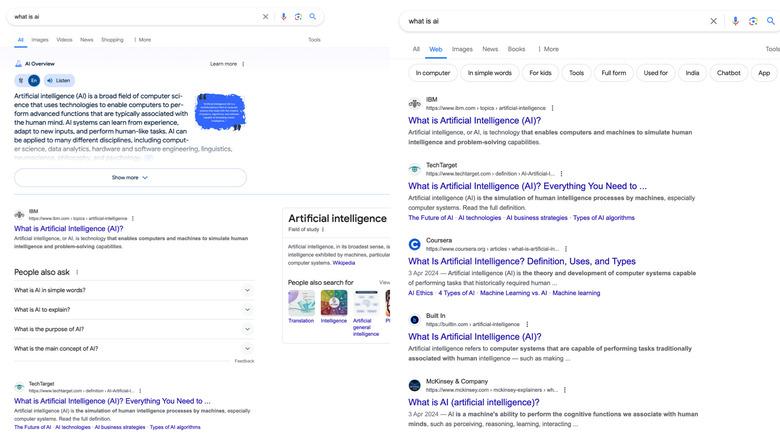Click Learn more in AI Overview
Viewport: 780px width, 438px height.
tap(223, 64)
